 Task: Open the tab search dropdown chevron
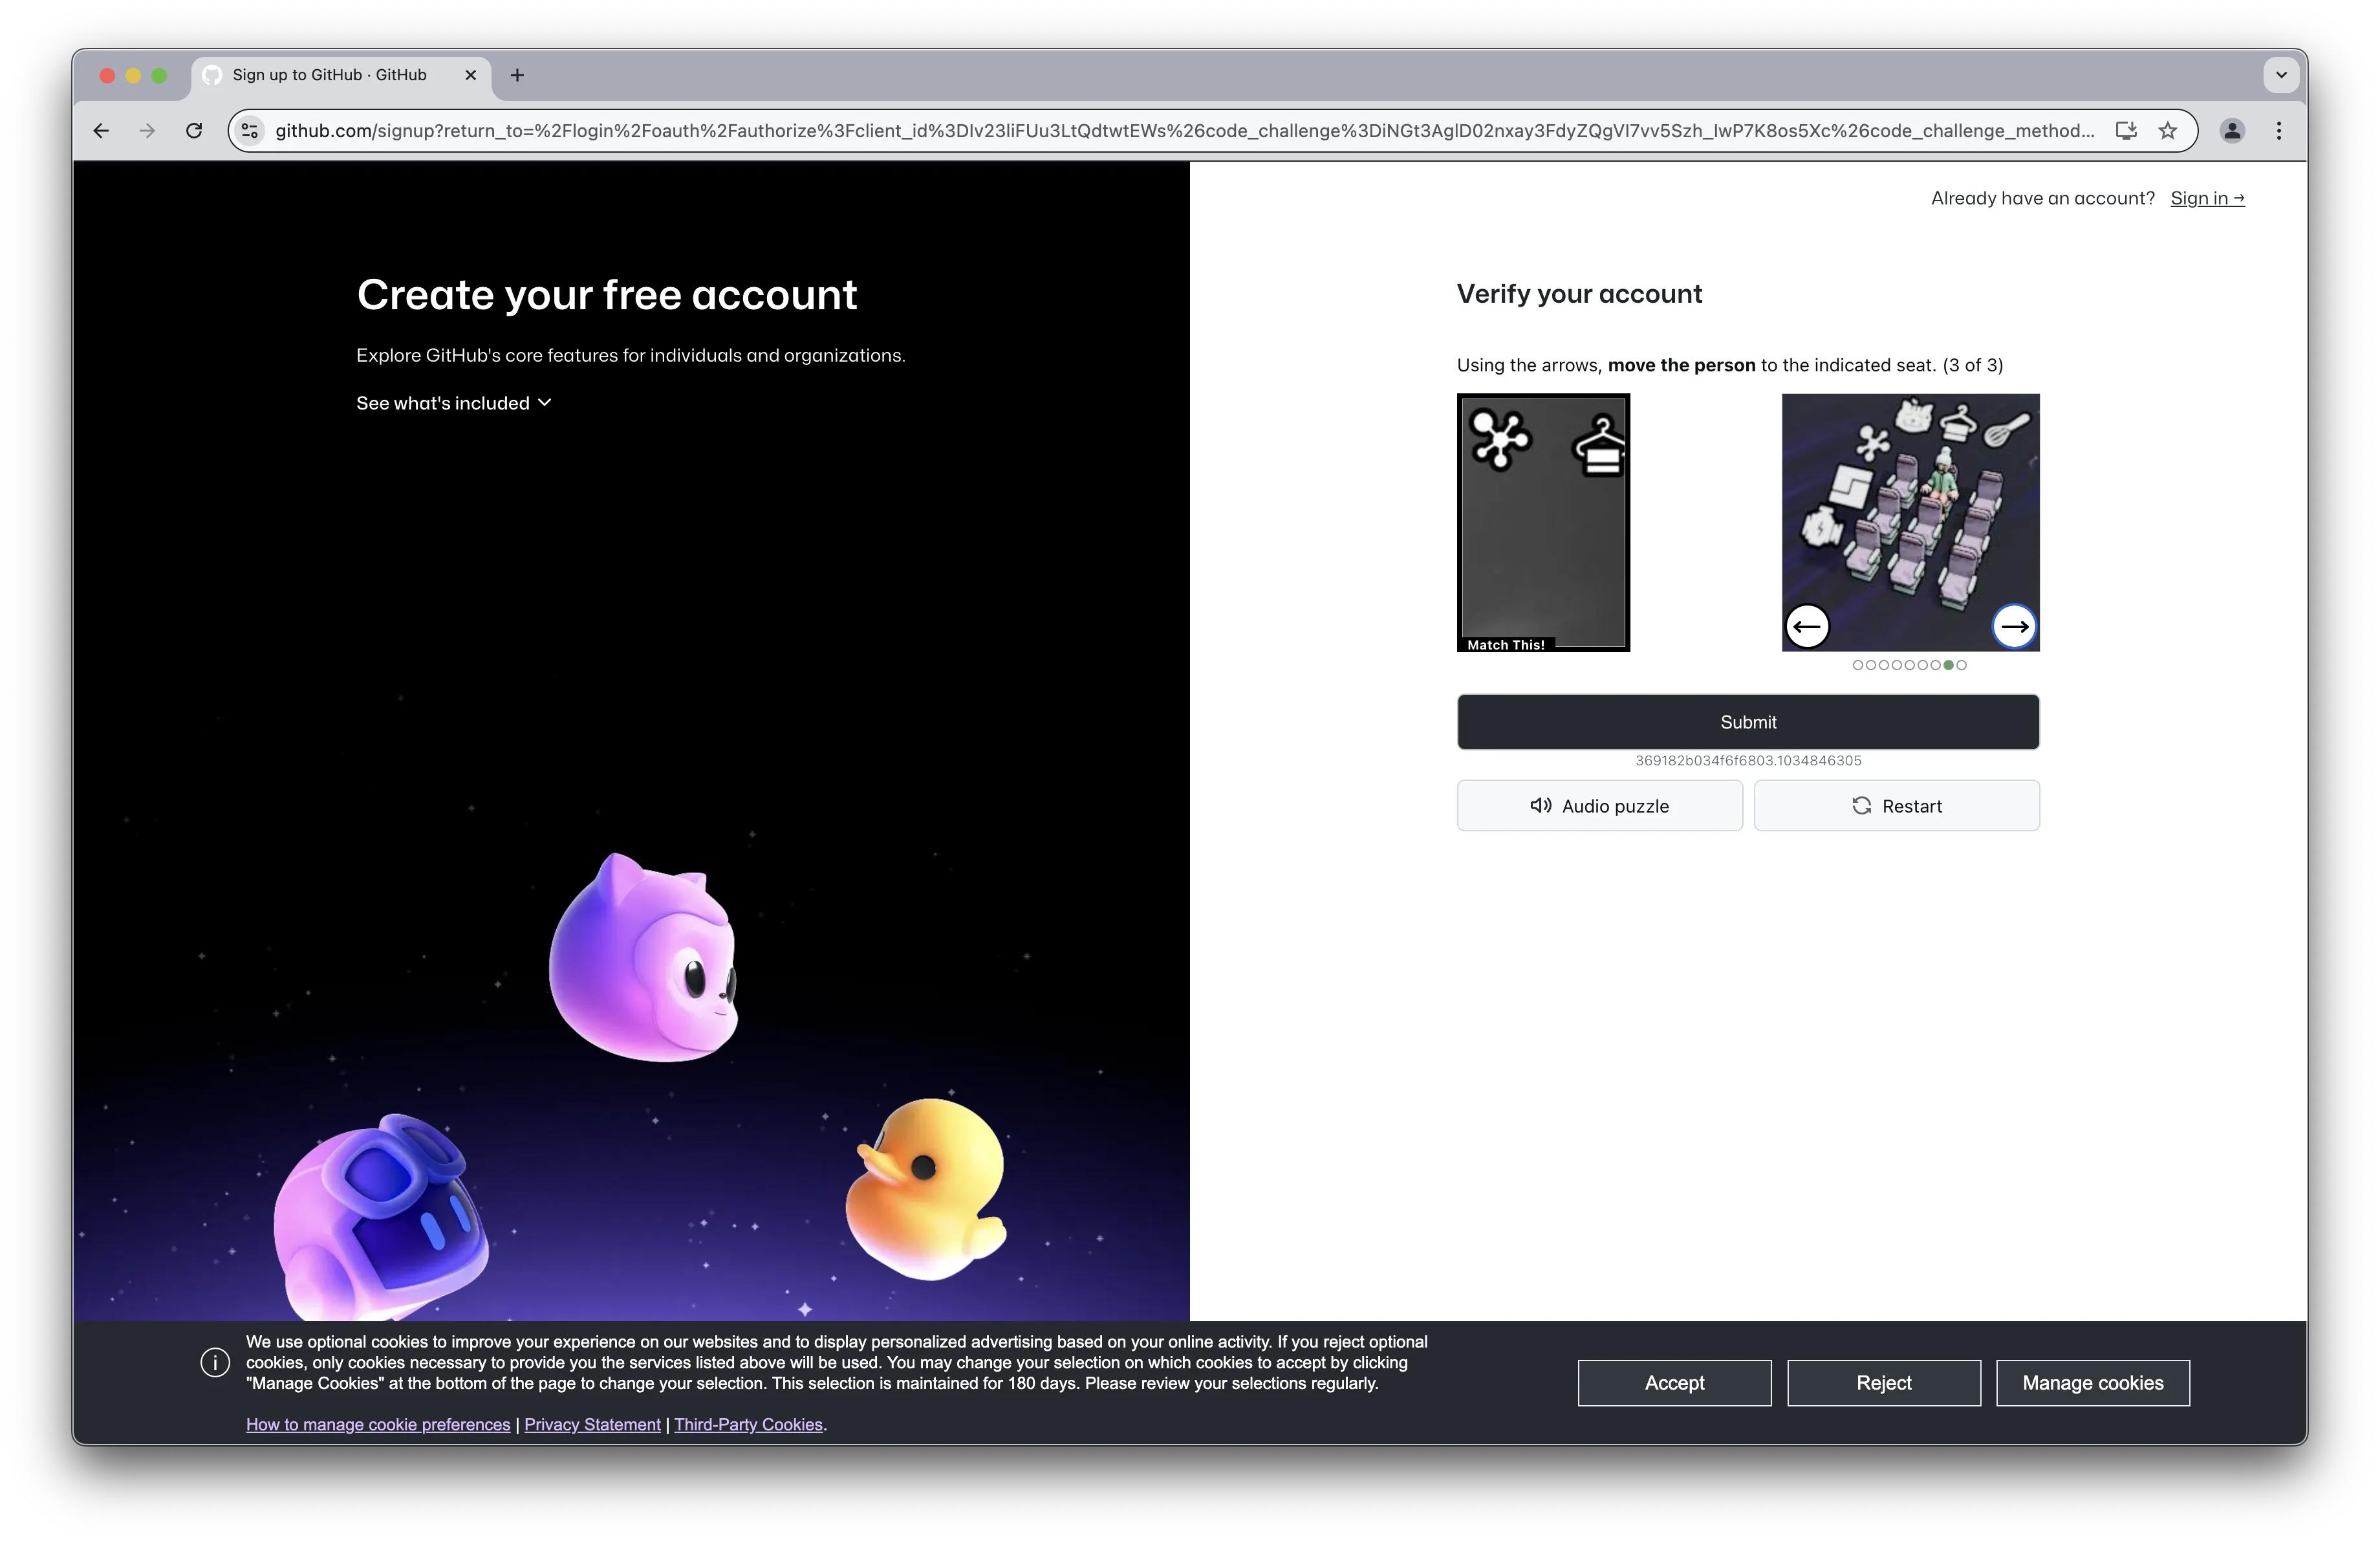[x=2281, y=75]
